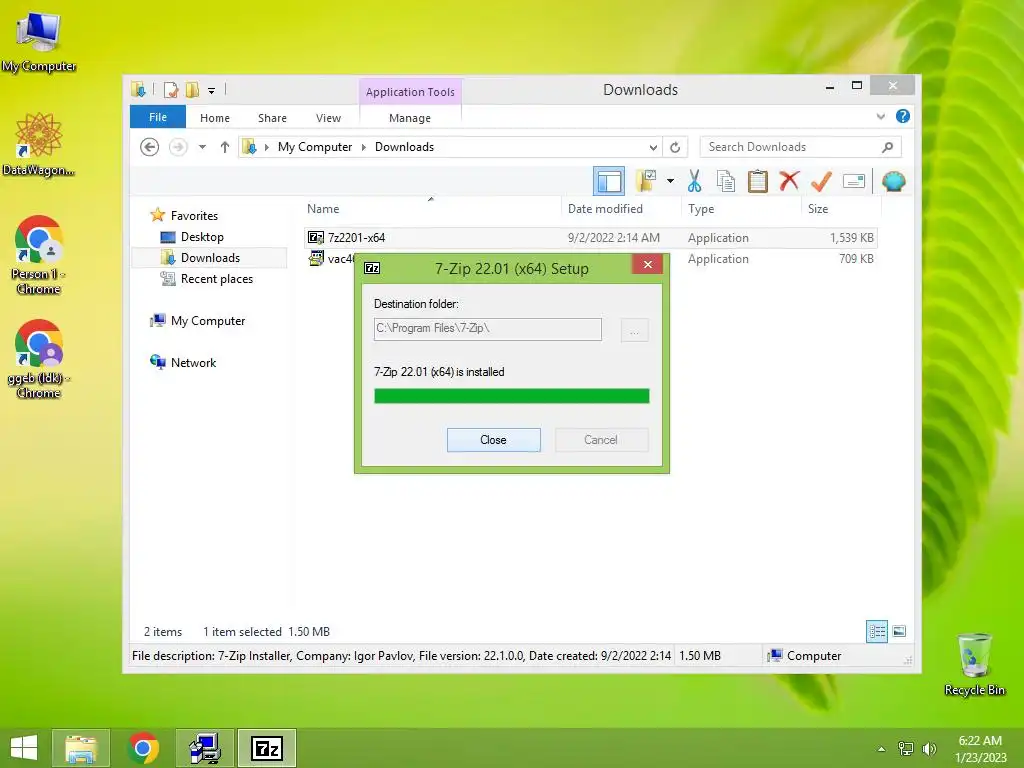Open DataWagon desktop shortcut
The width and height of the screenshot is (1024, 768).
pos(39,144)
